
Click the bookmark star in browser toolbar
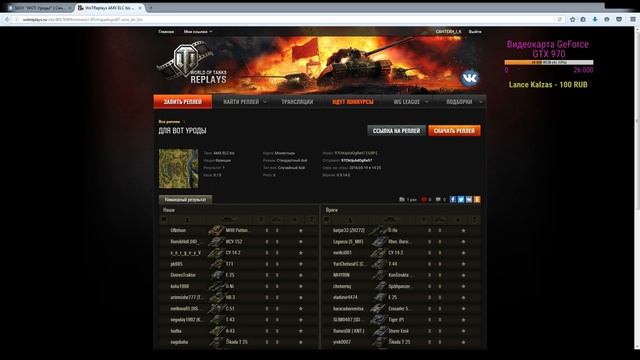tap(573, 19)
